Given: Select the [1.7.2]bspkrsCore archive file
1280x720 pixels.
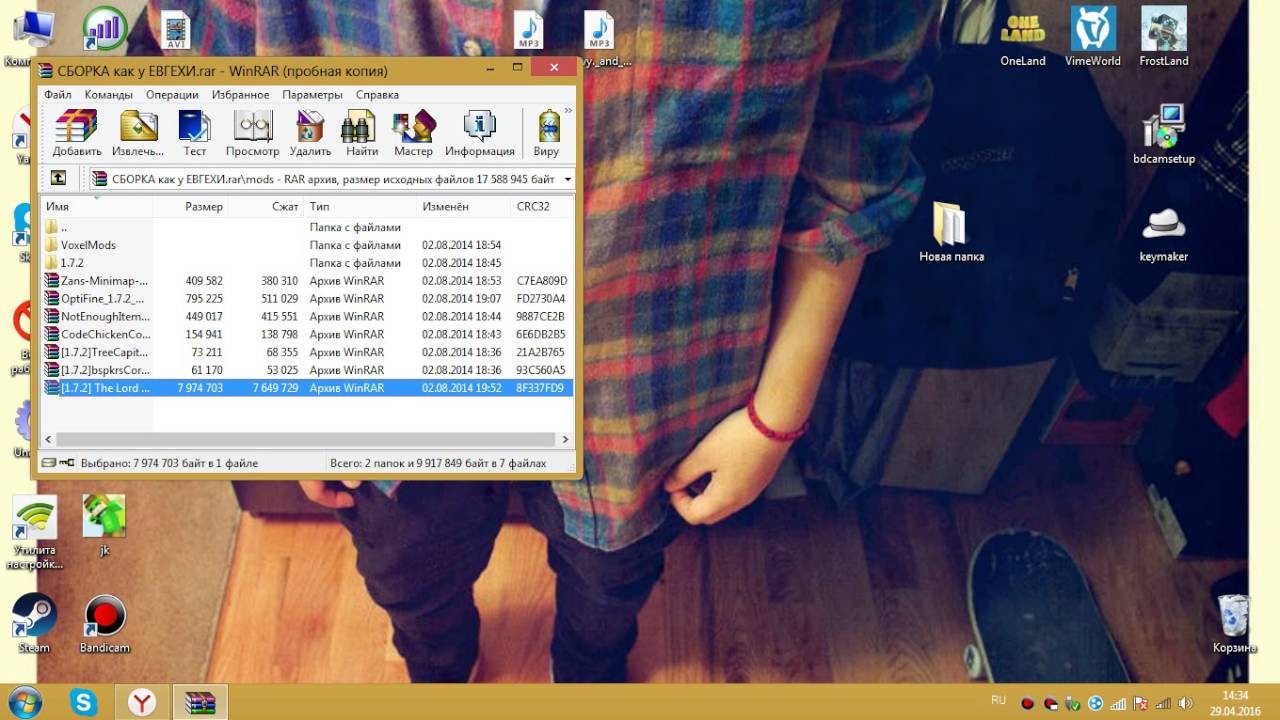Looking at the screenshot, I should point(308,371).
